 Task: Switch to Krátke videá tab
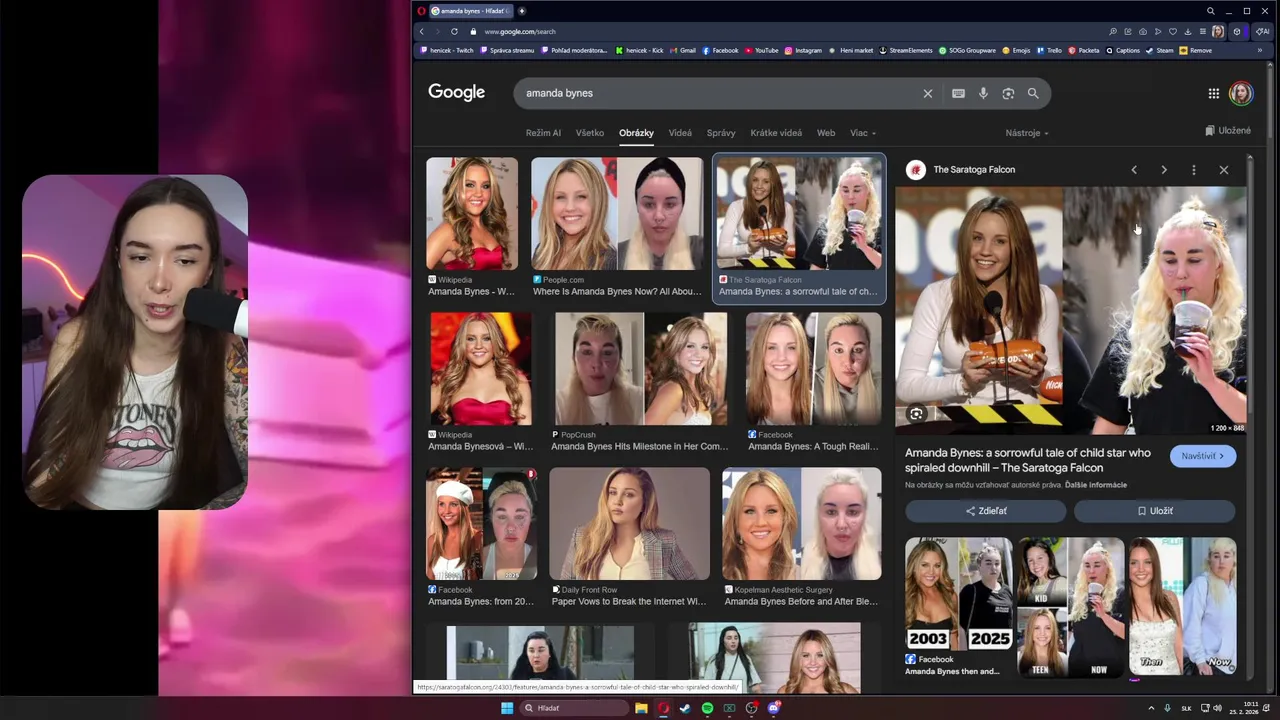click(x=776, y=133)
